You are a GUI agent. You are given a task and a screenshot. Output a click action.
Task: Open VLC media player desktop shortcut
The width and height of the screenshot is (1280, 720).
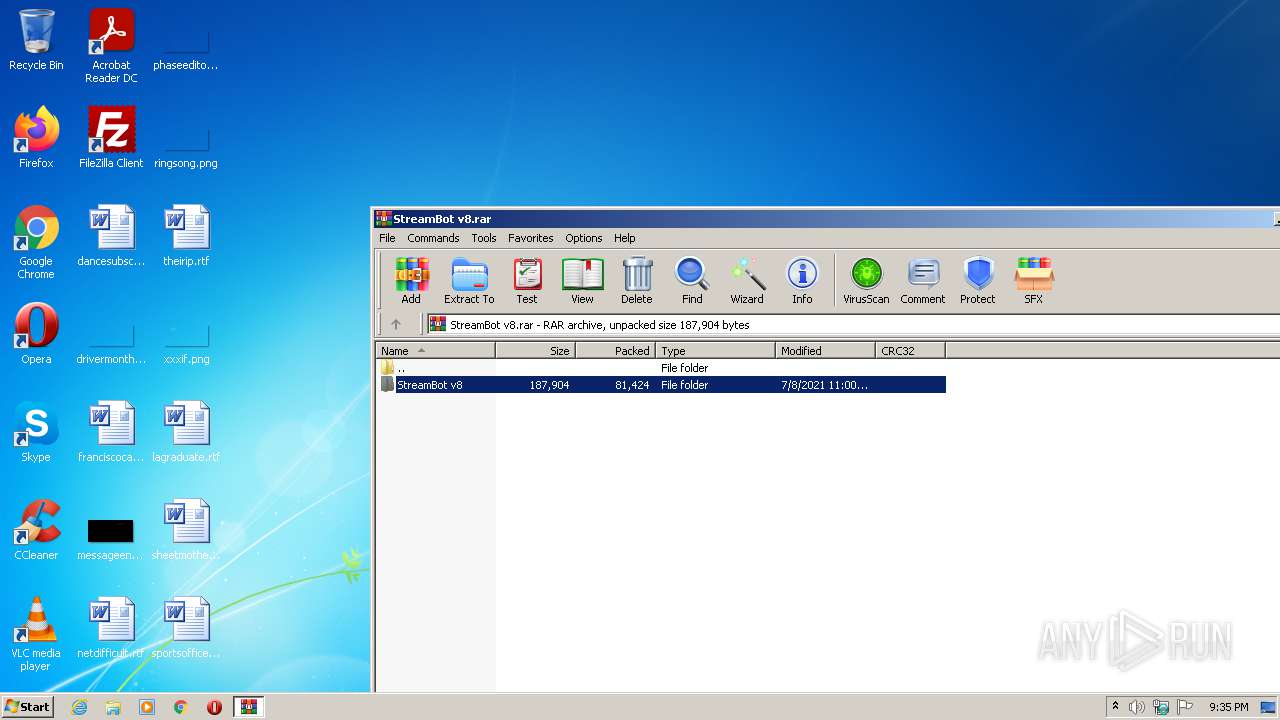coord(36,634)
